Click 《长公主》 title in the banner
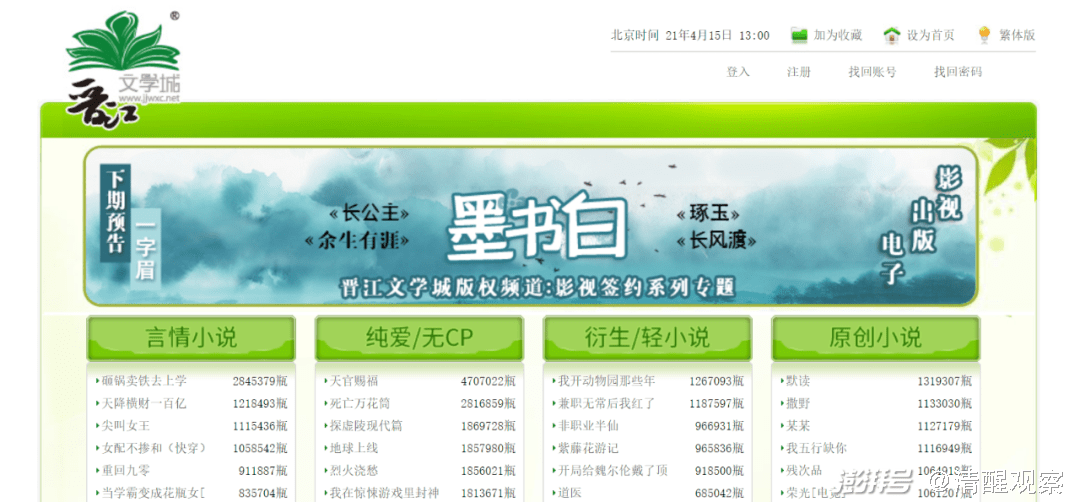 pyautogui.click(x=369, y=212)
